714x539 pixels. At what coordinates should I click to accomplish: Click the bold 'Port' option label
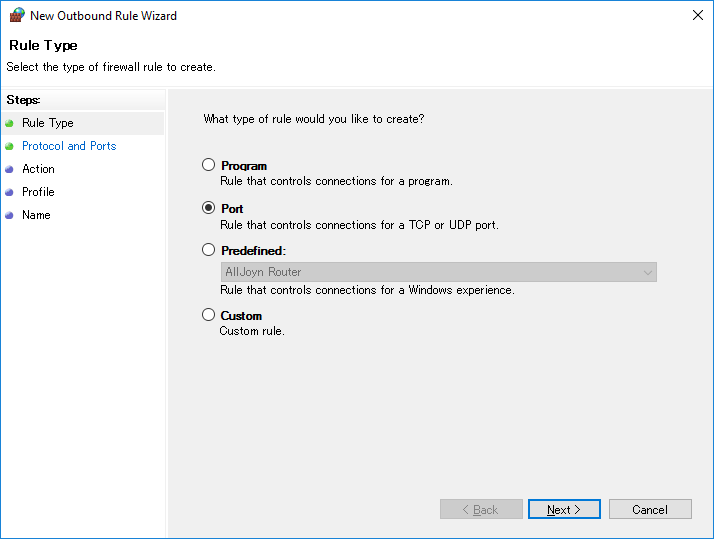click(232, 208)
